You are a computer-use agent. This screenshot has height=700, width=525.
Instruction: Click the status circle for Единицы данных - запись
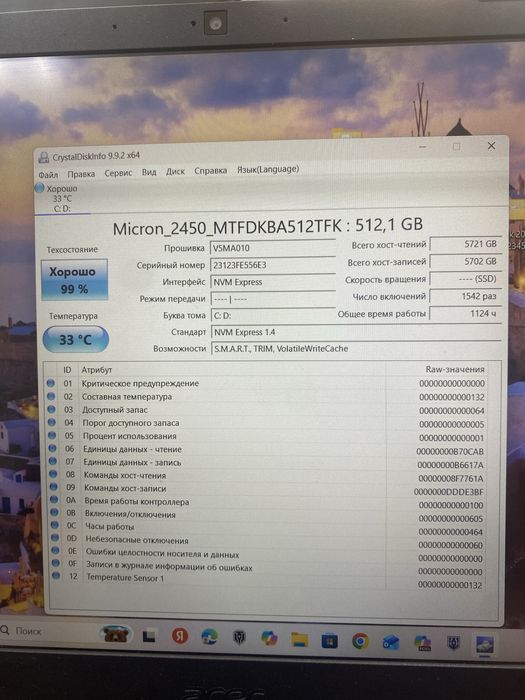tap(53, 461)
